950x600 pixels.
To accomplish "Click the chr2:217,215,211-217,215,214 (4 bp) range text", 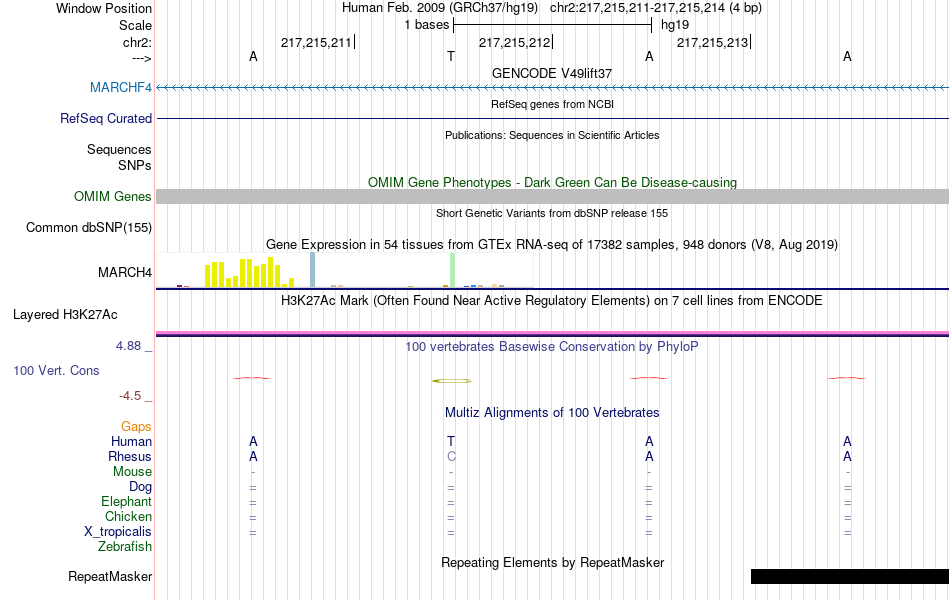I will pyautogui.click(x=656, y=8).
